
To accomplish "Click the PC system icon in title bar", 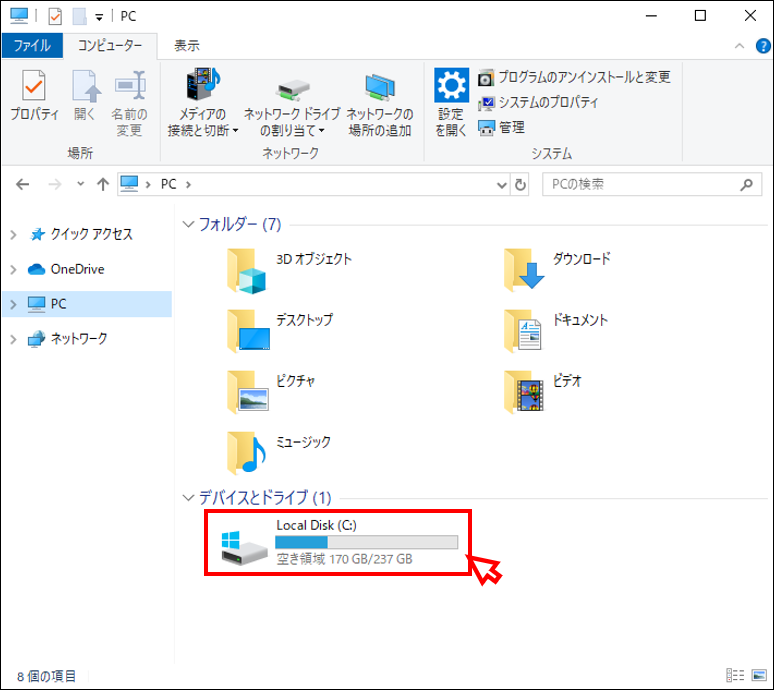I will [19, 16].
